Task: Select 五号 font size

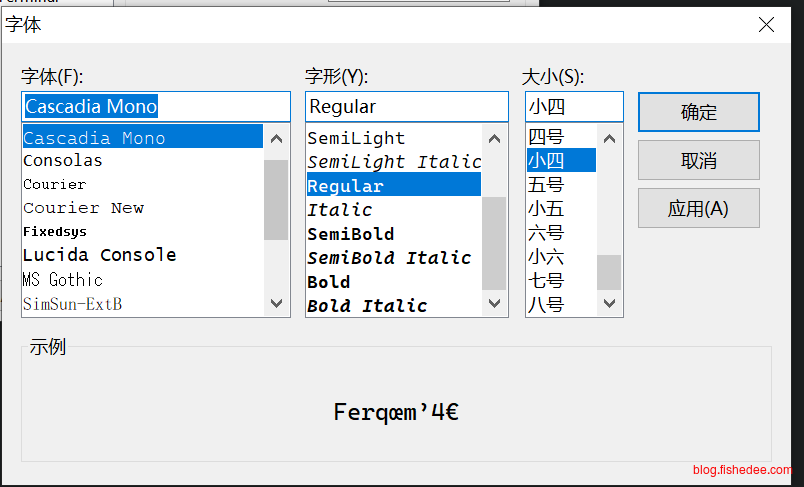Action: coord(546,185)
